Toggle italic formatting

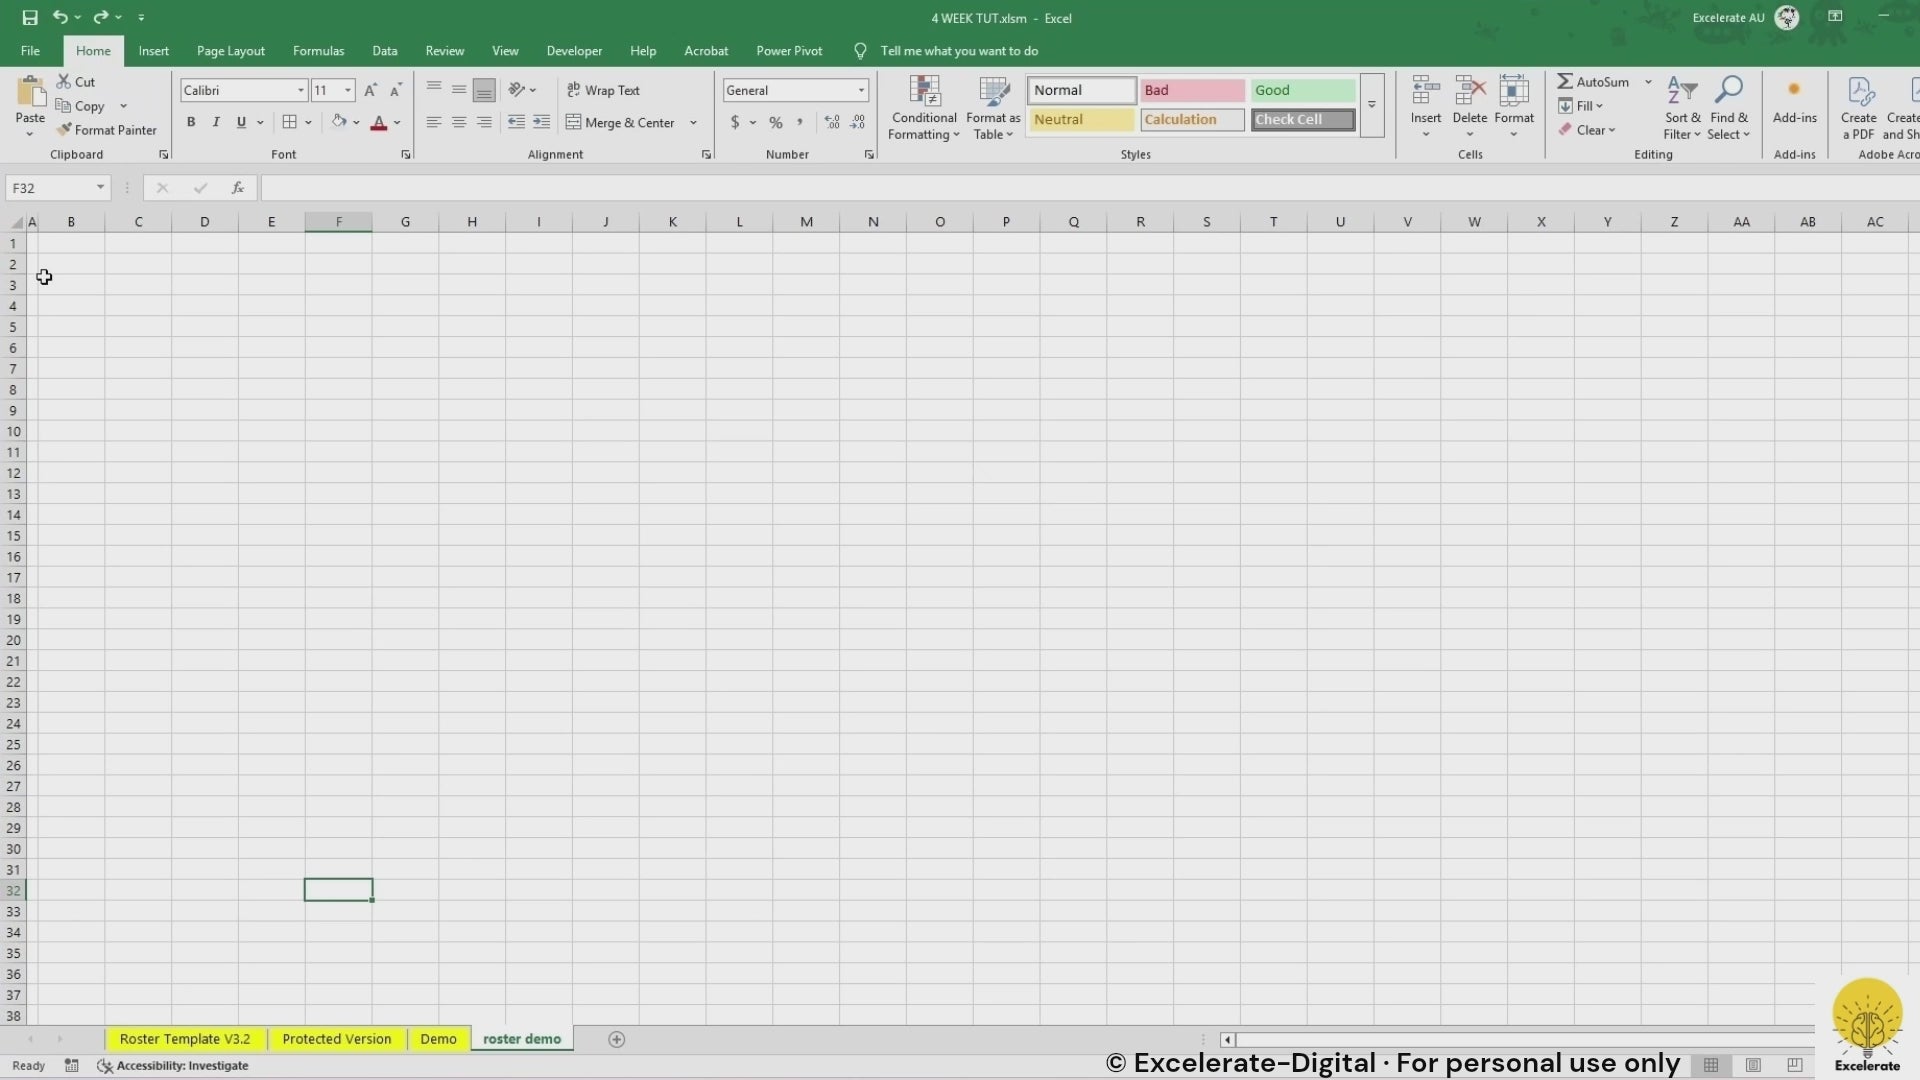[x=215, y=122]
